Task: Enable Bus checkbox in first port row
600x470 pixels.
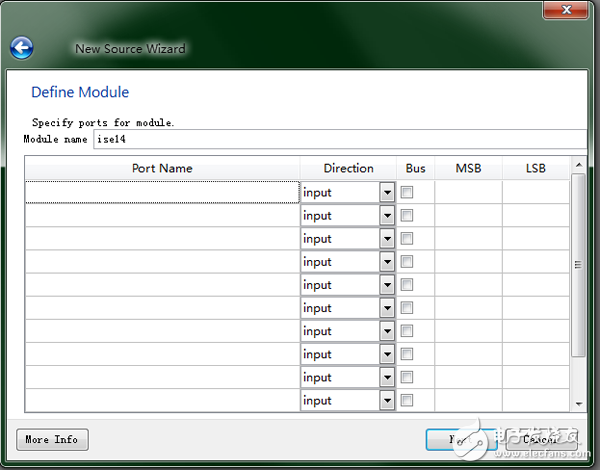Action: point(408,192)
